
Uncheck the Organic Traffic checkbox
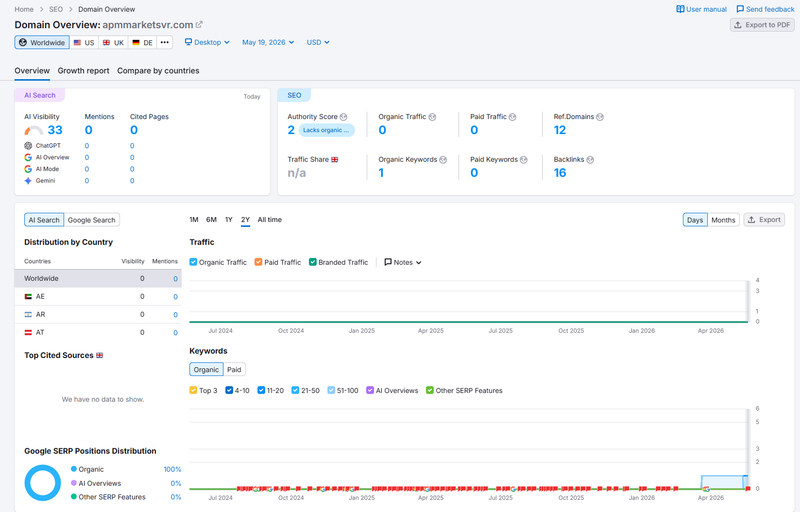pos(193,262)
